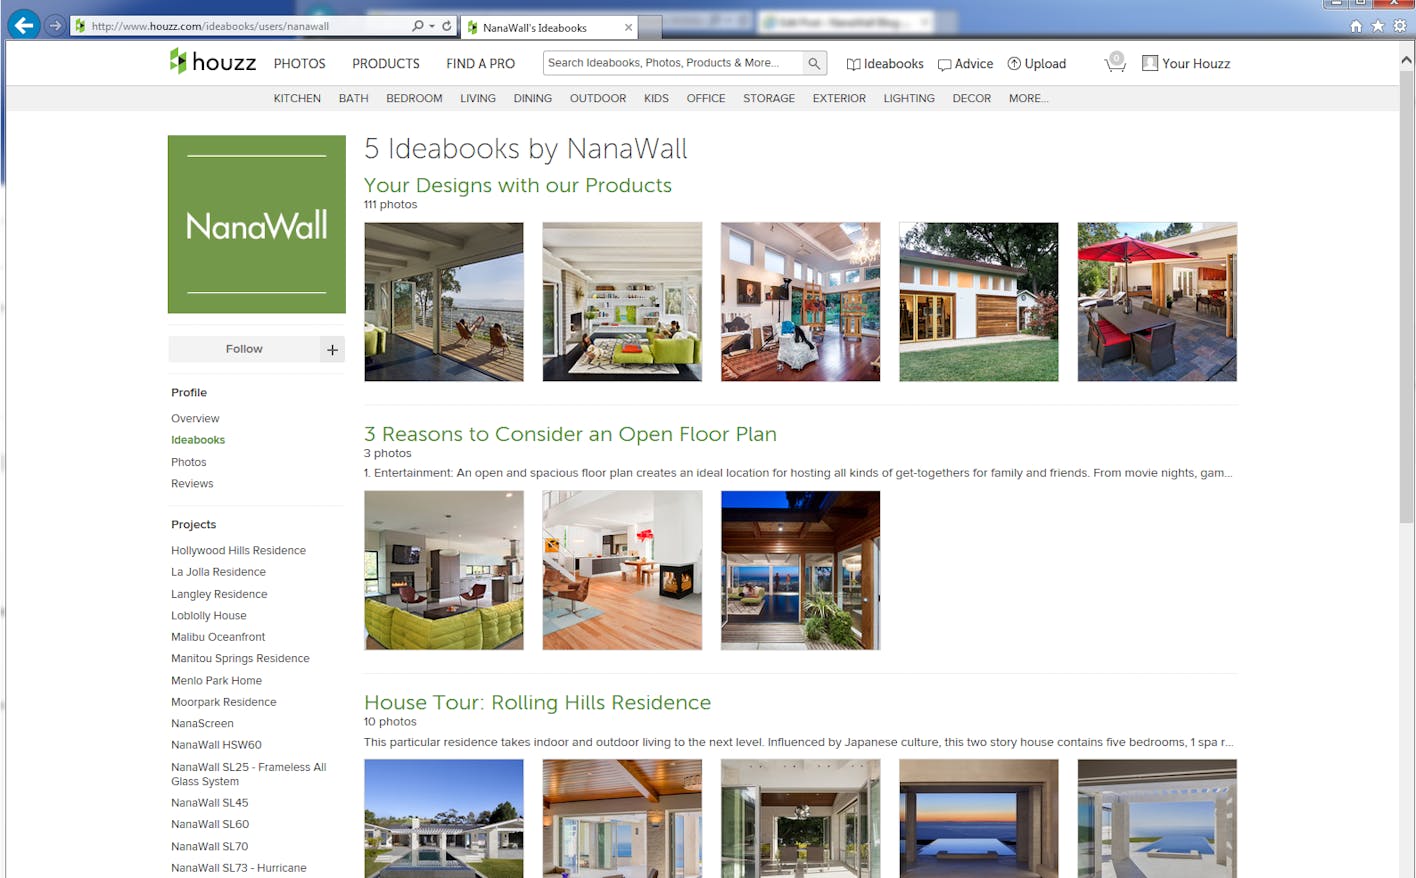
Task: Open the PRODUCTS menu
Action: tap(386, 63)
